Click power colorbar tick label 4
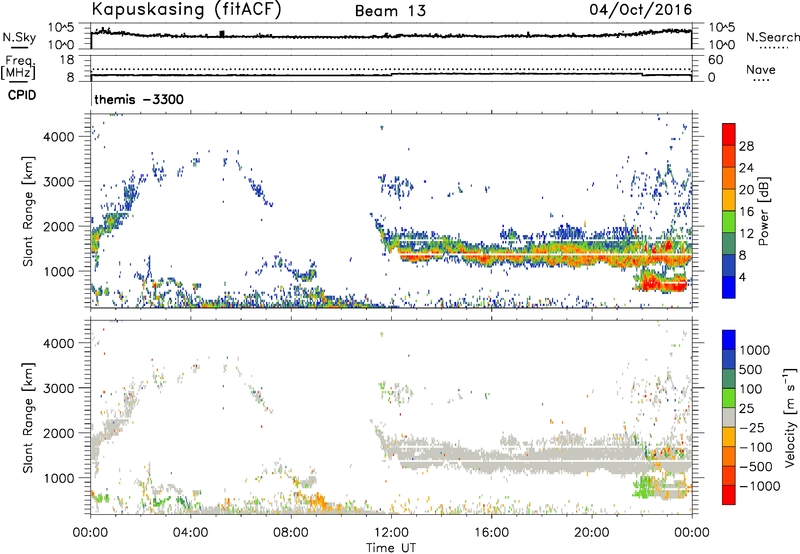Image resolution: width=800 pixels, height=554 pixels. (x=743, y=277)
